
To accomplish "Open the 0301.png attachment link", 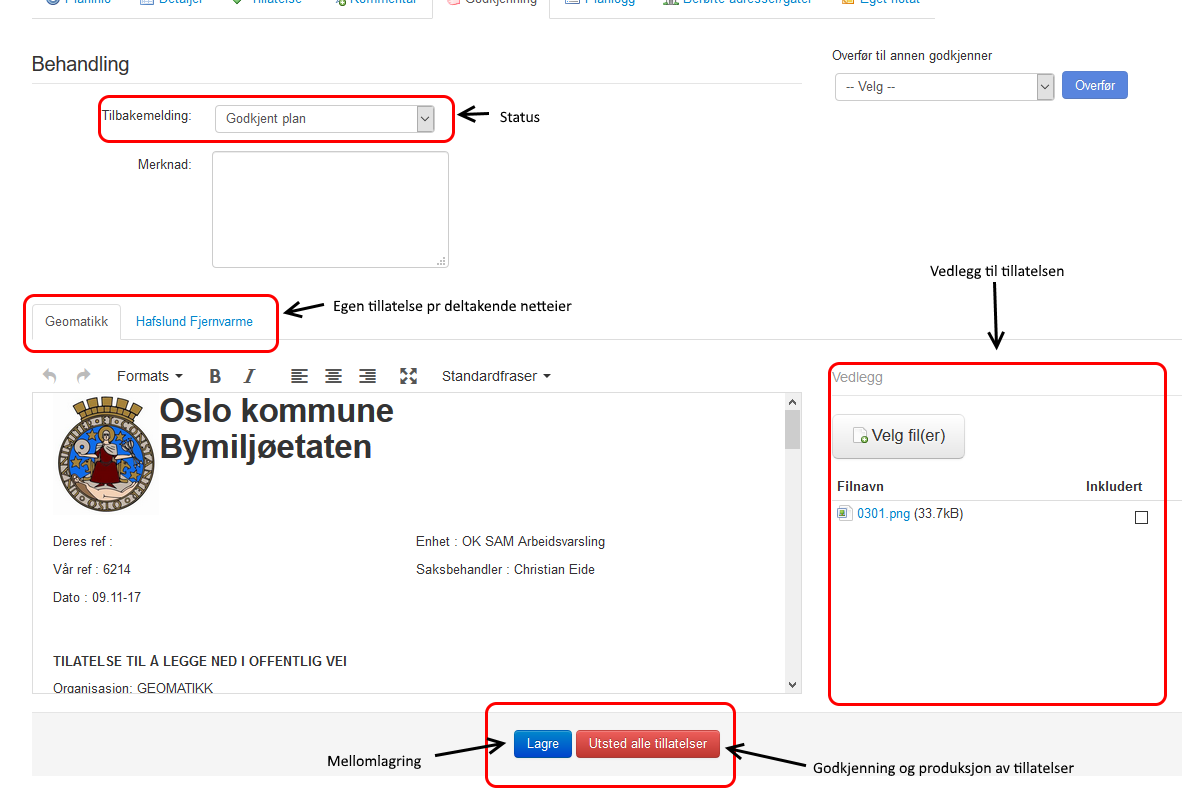I will tap(883, 513).
